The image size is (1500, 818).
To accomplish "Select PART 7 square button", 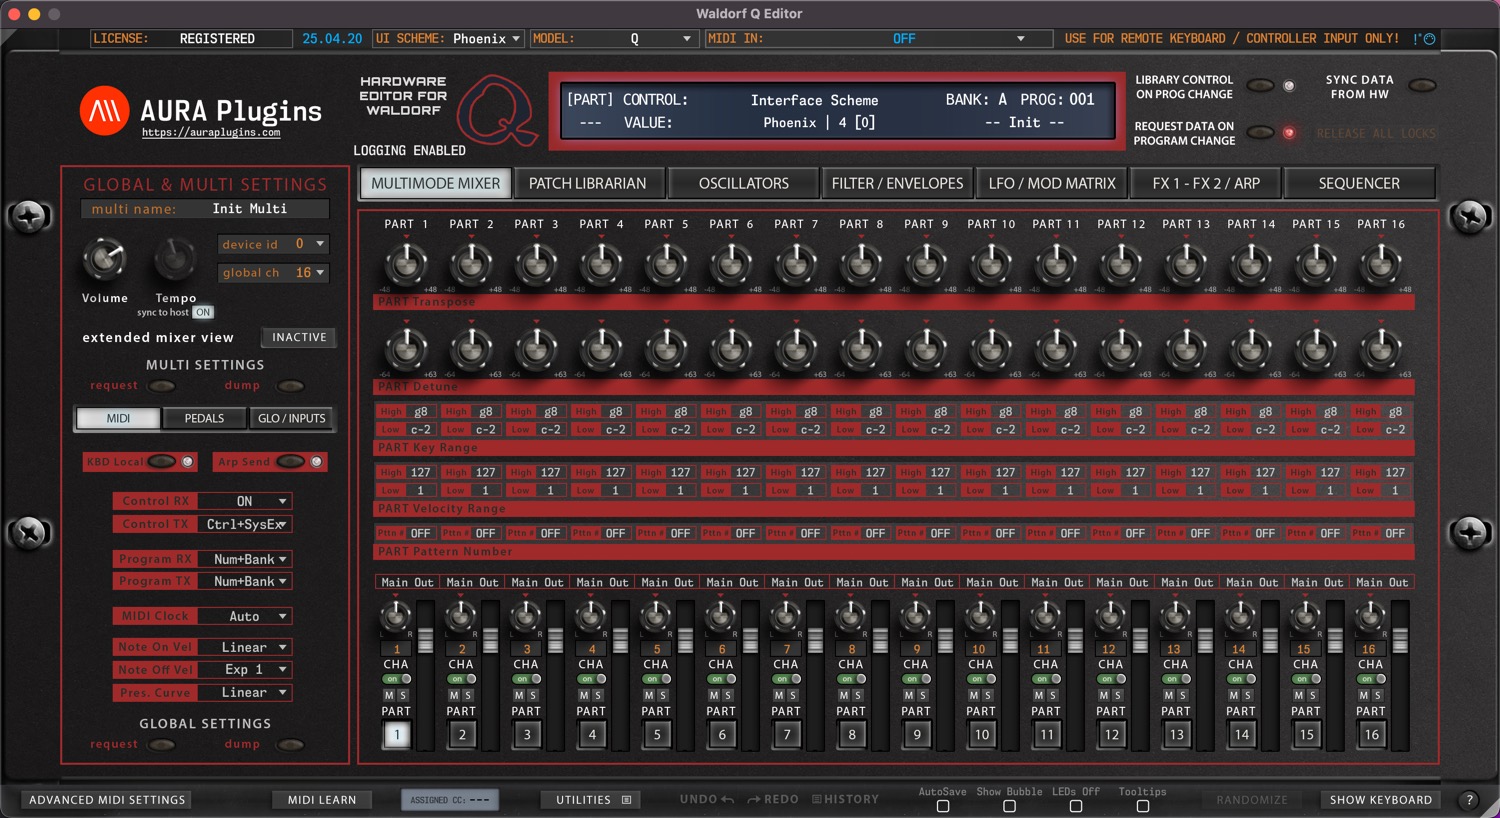I will click(x=787, y=735).
